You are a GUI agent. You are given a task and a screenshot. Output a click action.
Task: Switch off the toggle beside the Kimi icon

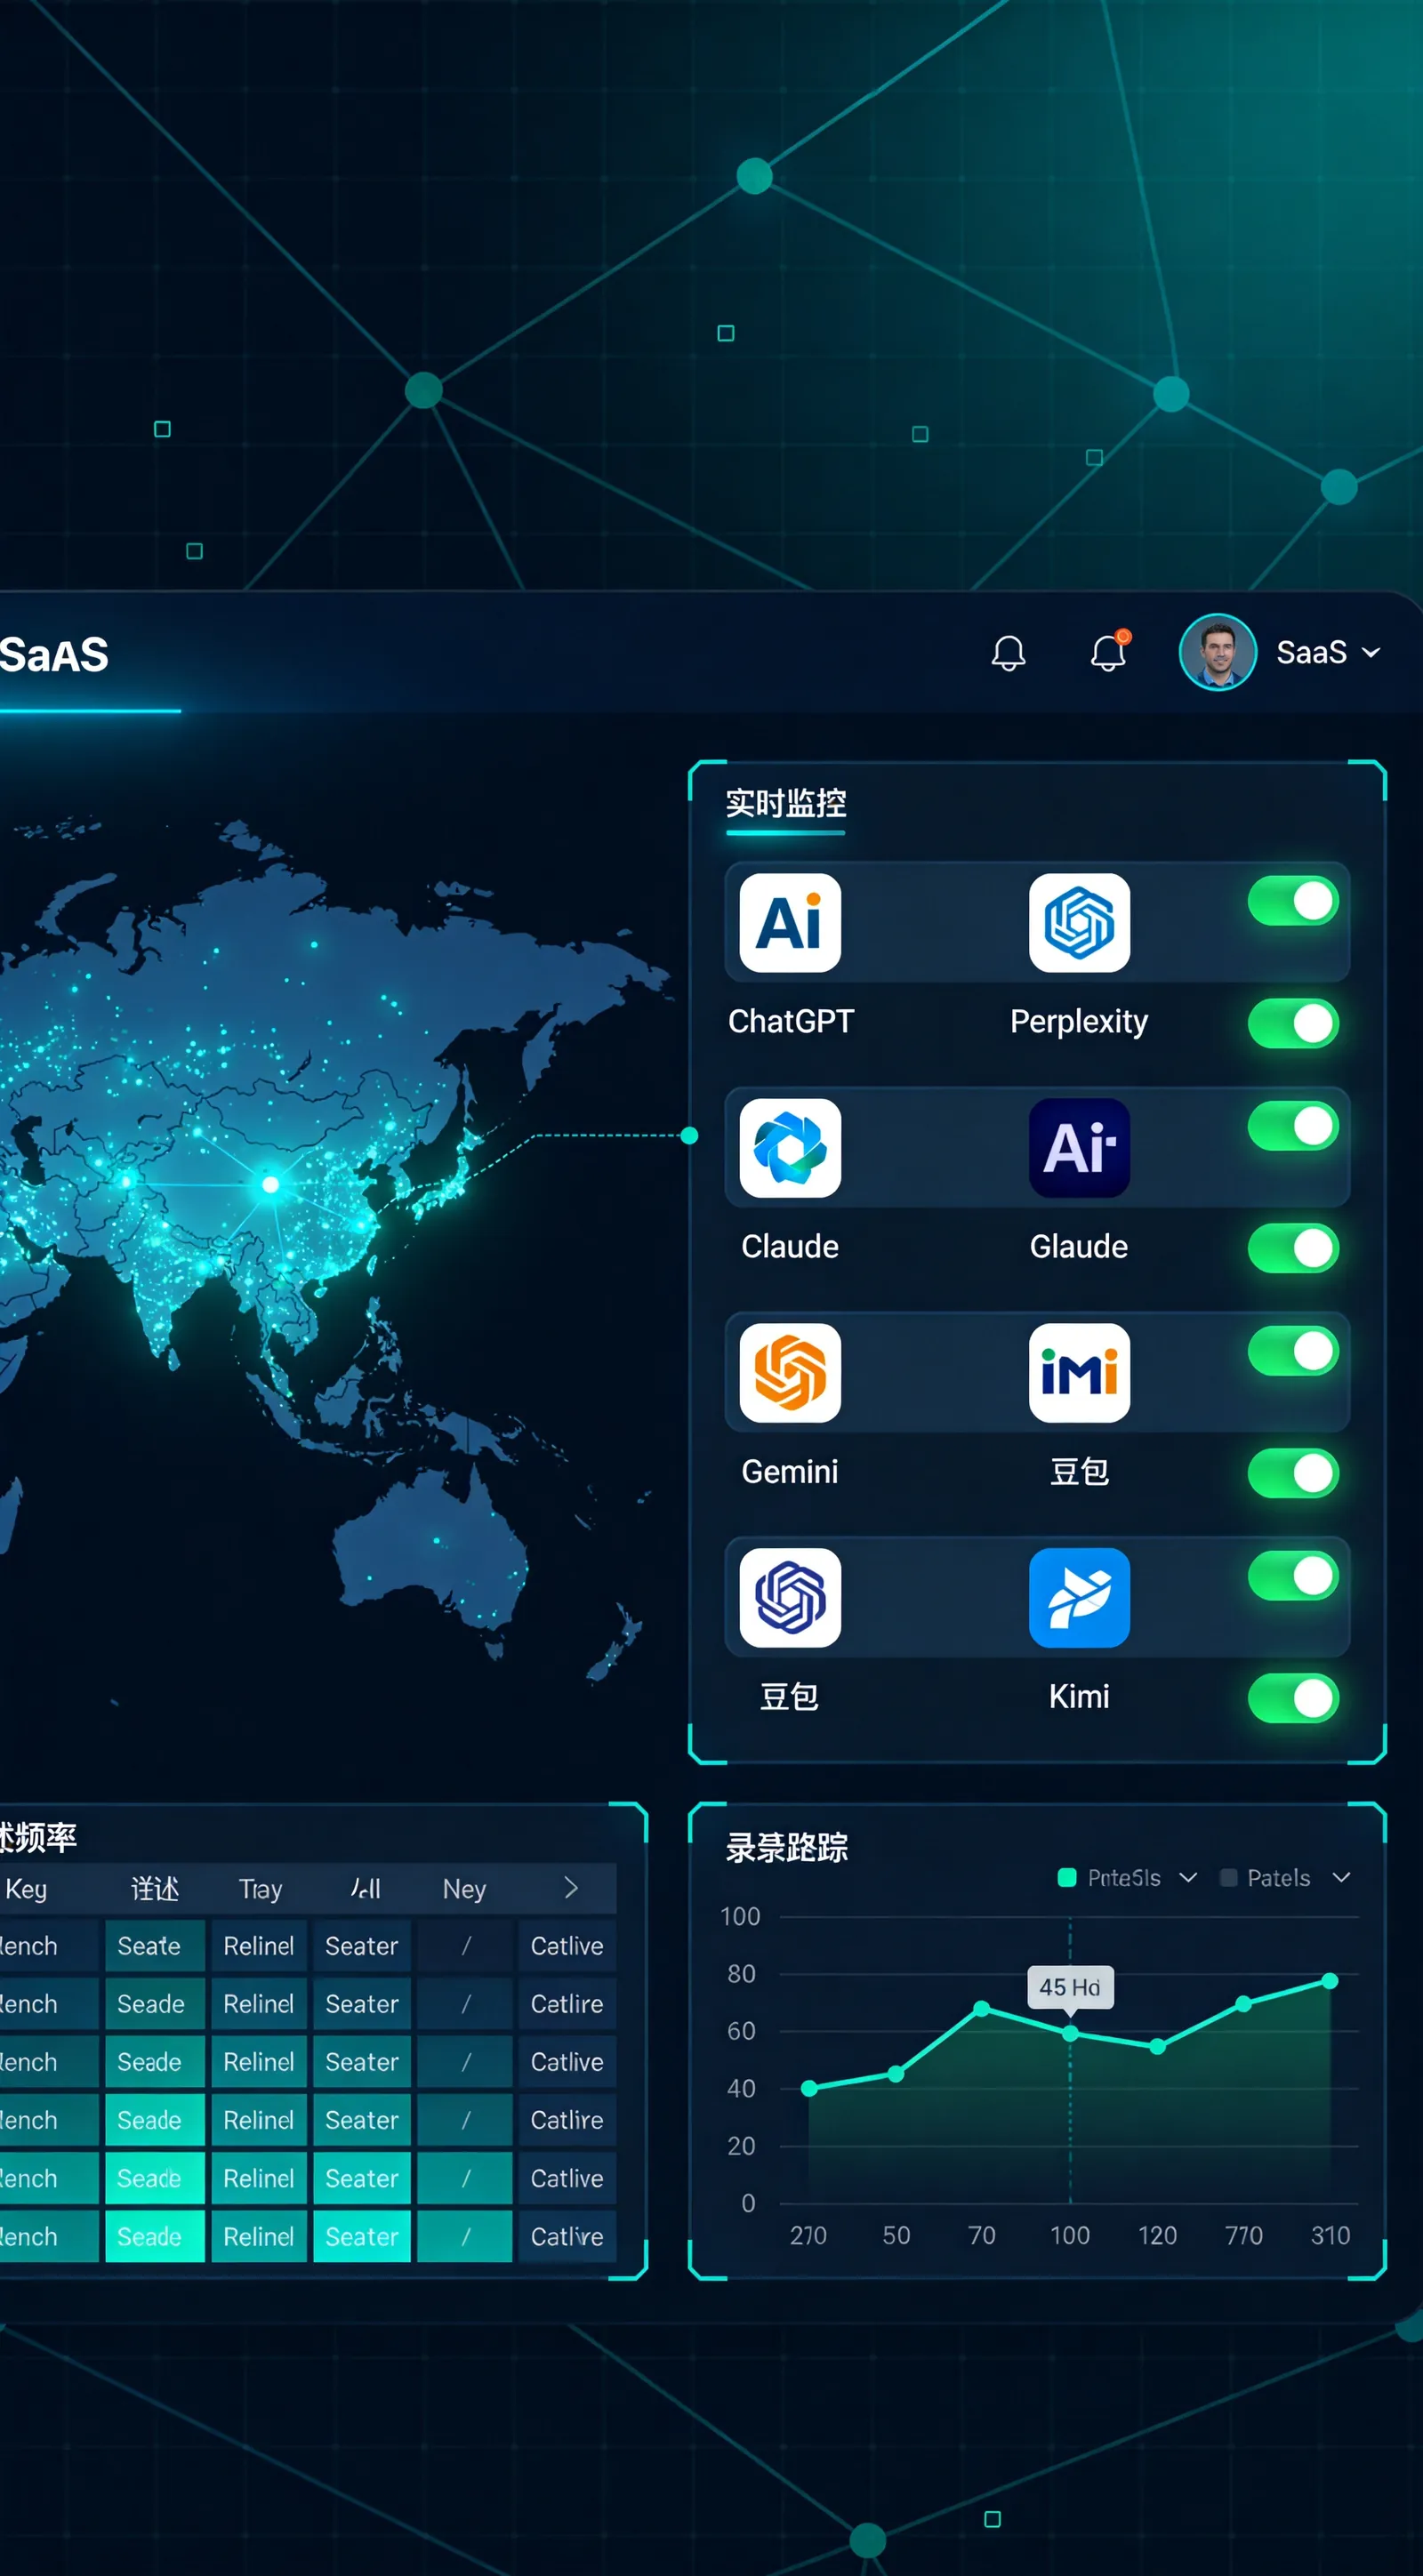[1293, 1576]
